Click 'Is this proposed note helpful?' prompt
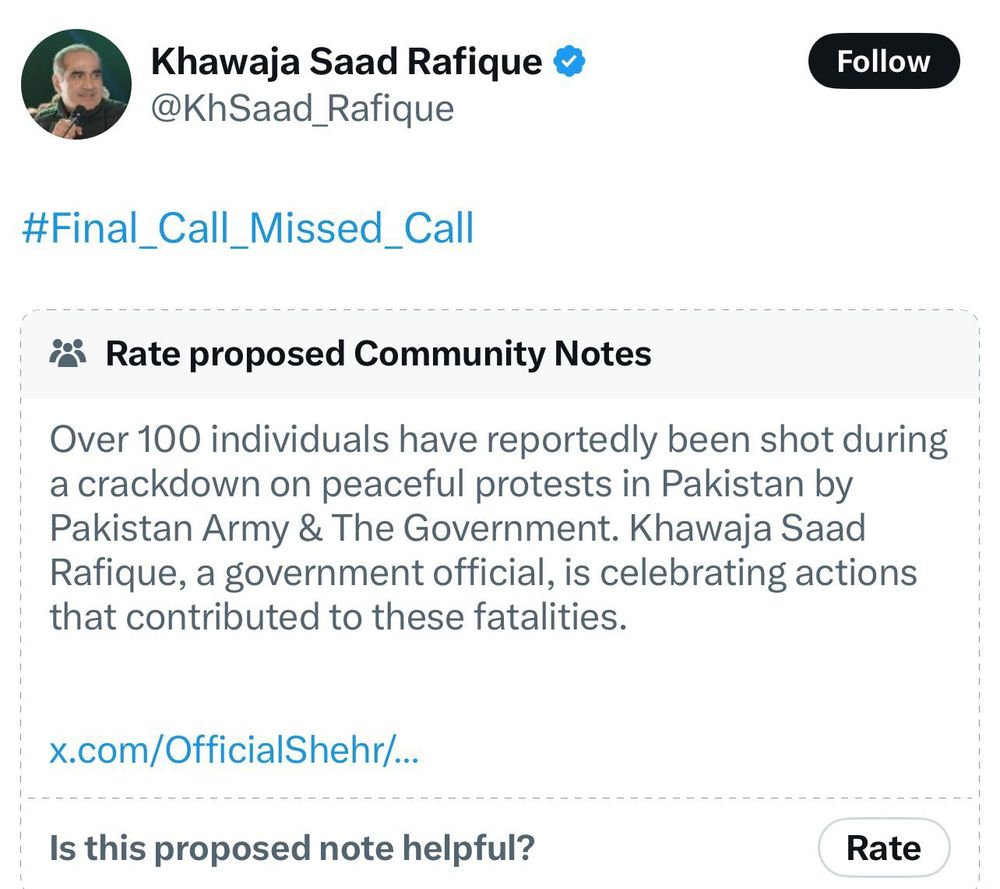1000x889 pixels. (292, 848)
